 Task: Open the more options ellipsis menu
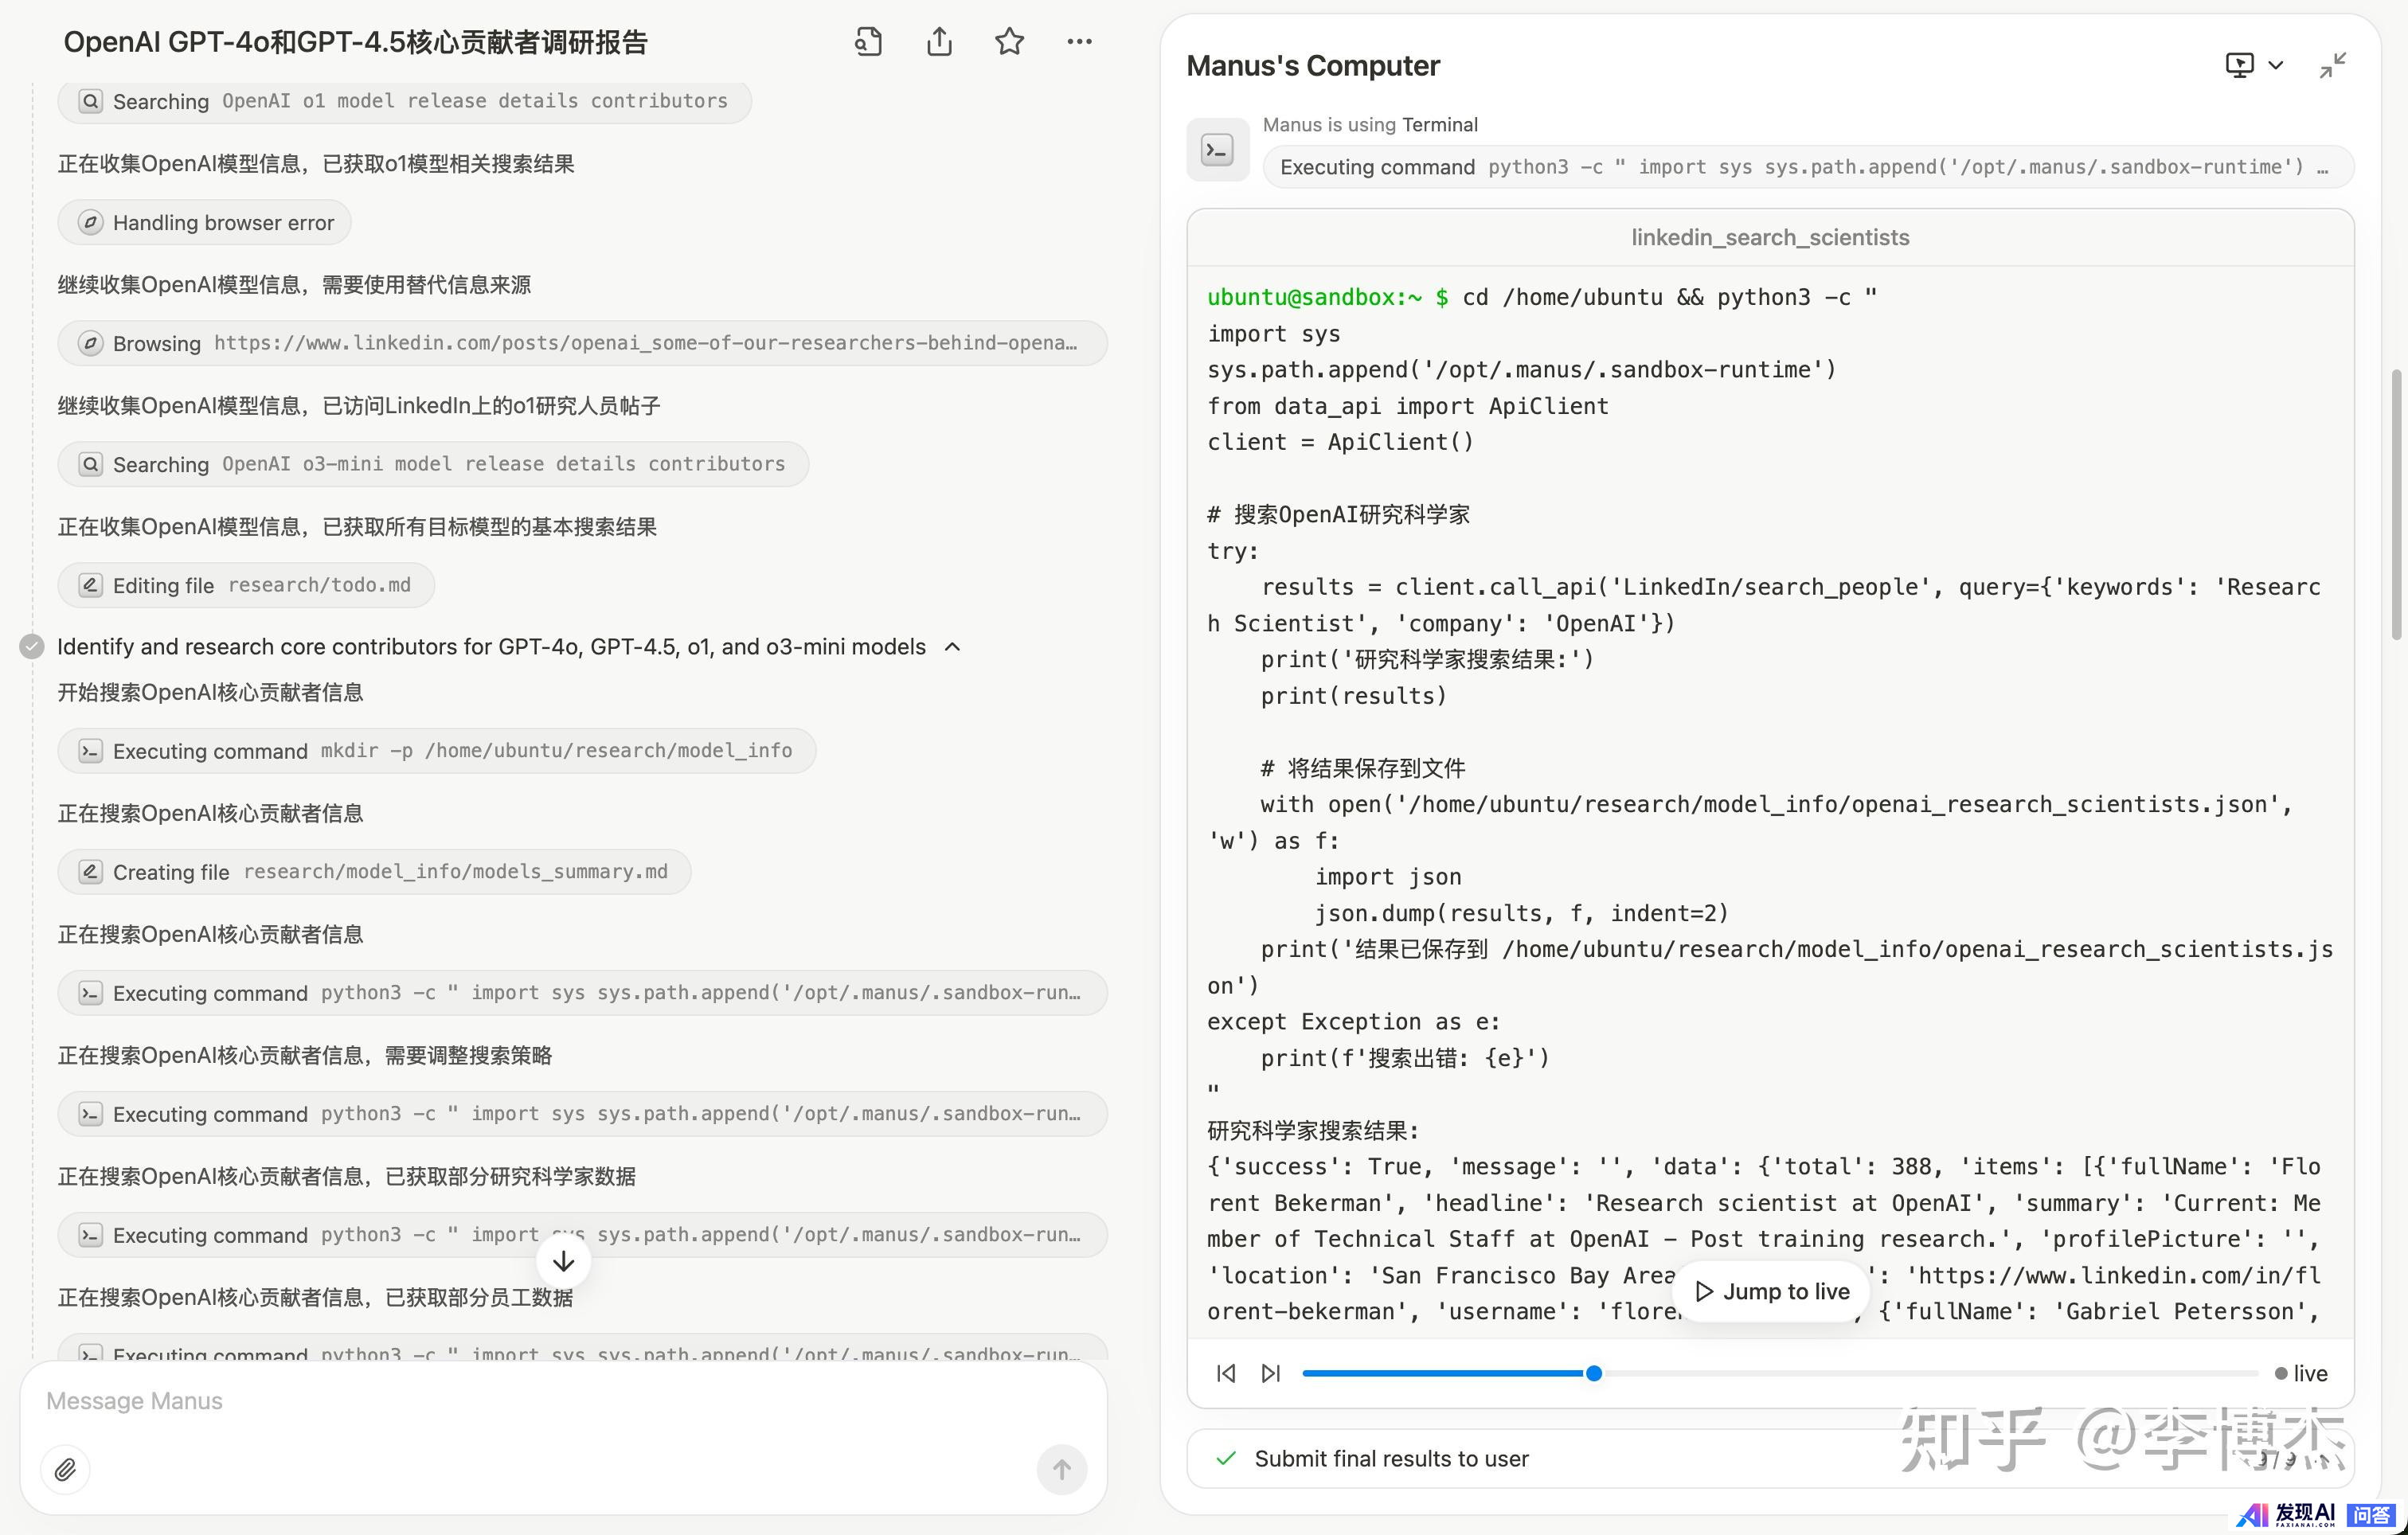pos(1079,42)
